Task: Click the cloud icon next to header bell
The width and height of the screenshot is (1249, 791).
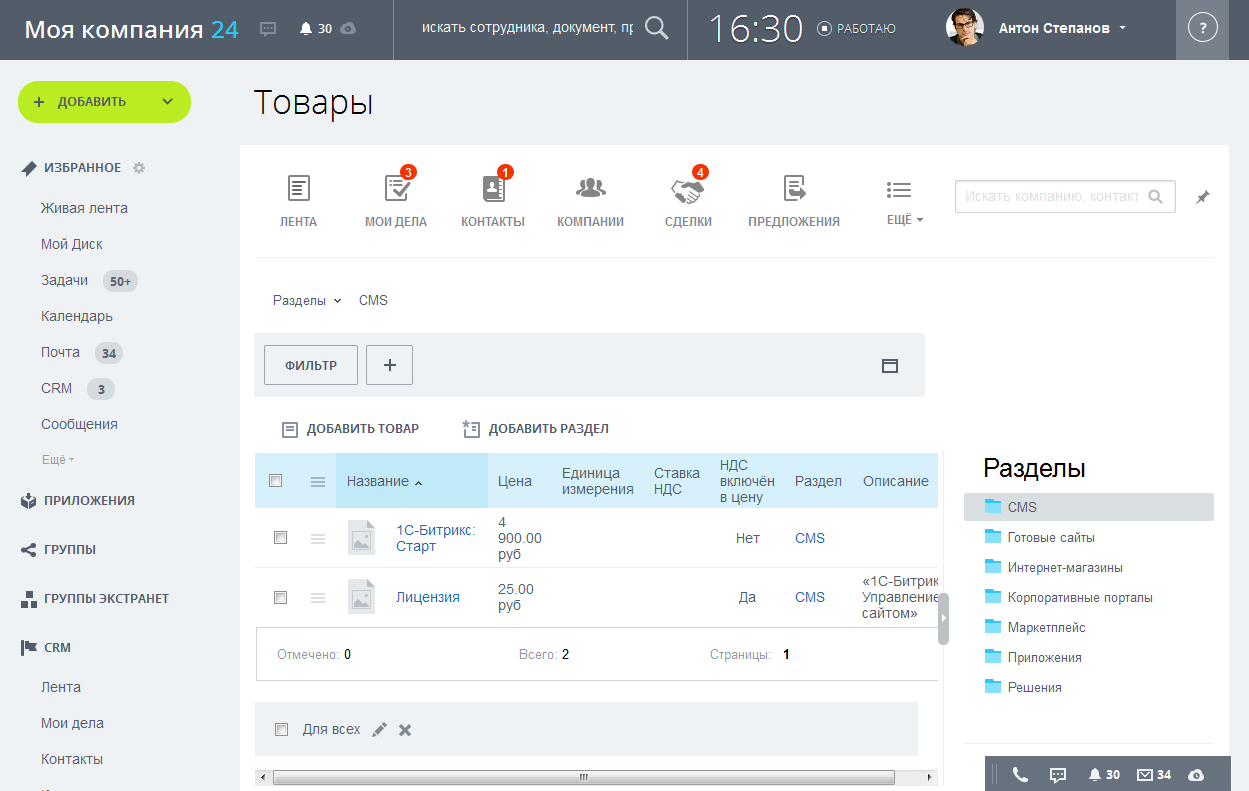Action: [x=348, y=29]
